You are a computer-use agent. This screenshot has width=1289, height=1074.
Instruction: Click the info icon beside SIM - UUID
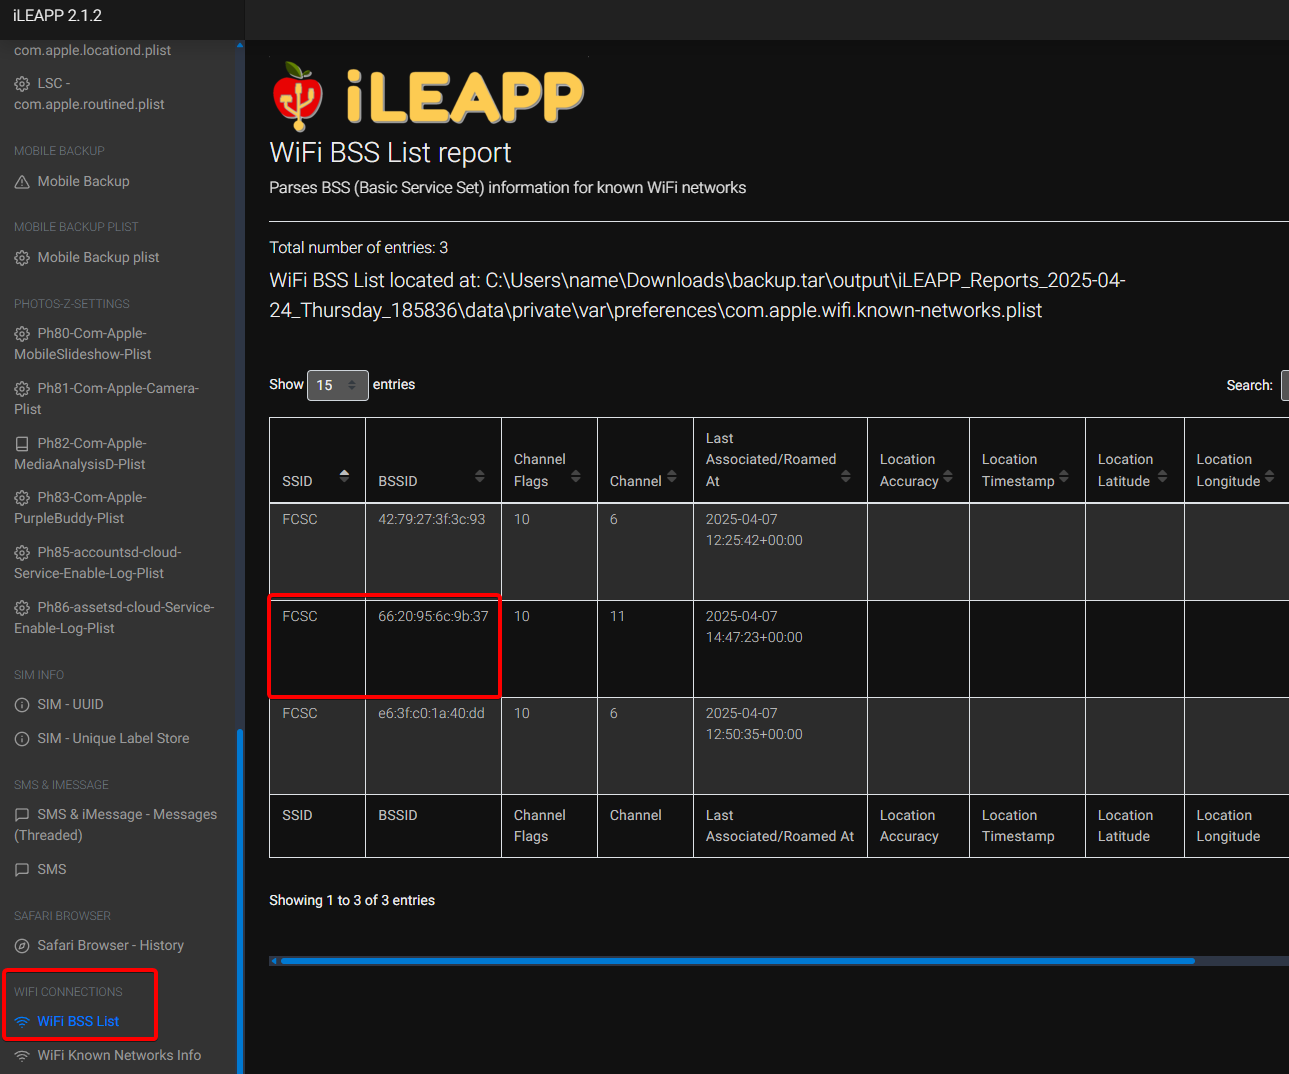tap(22, 705)
